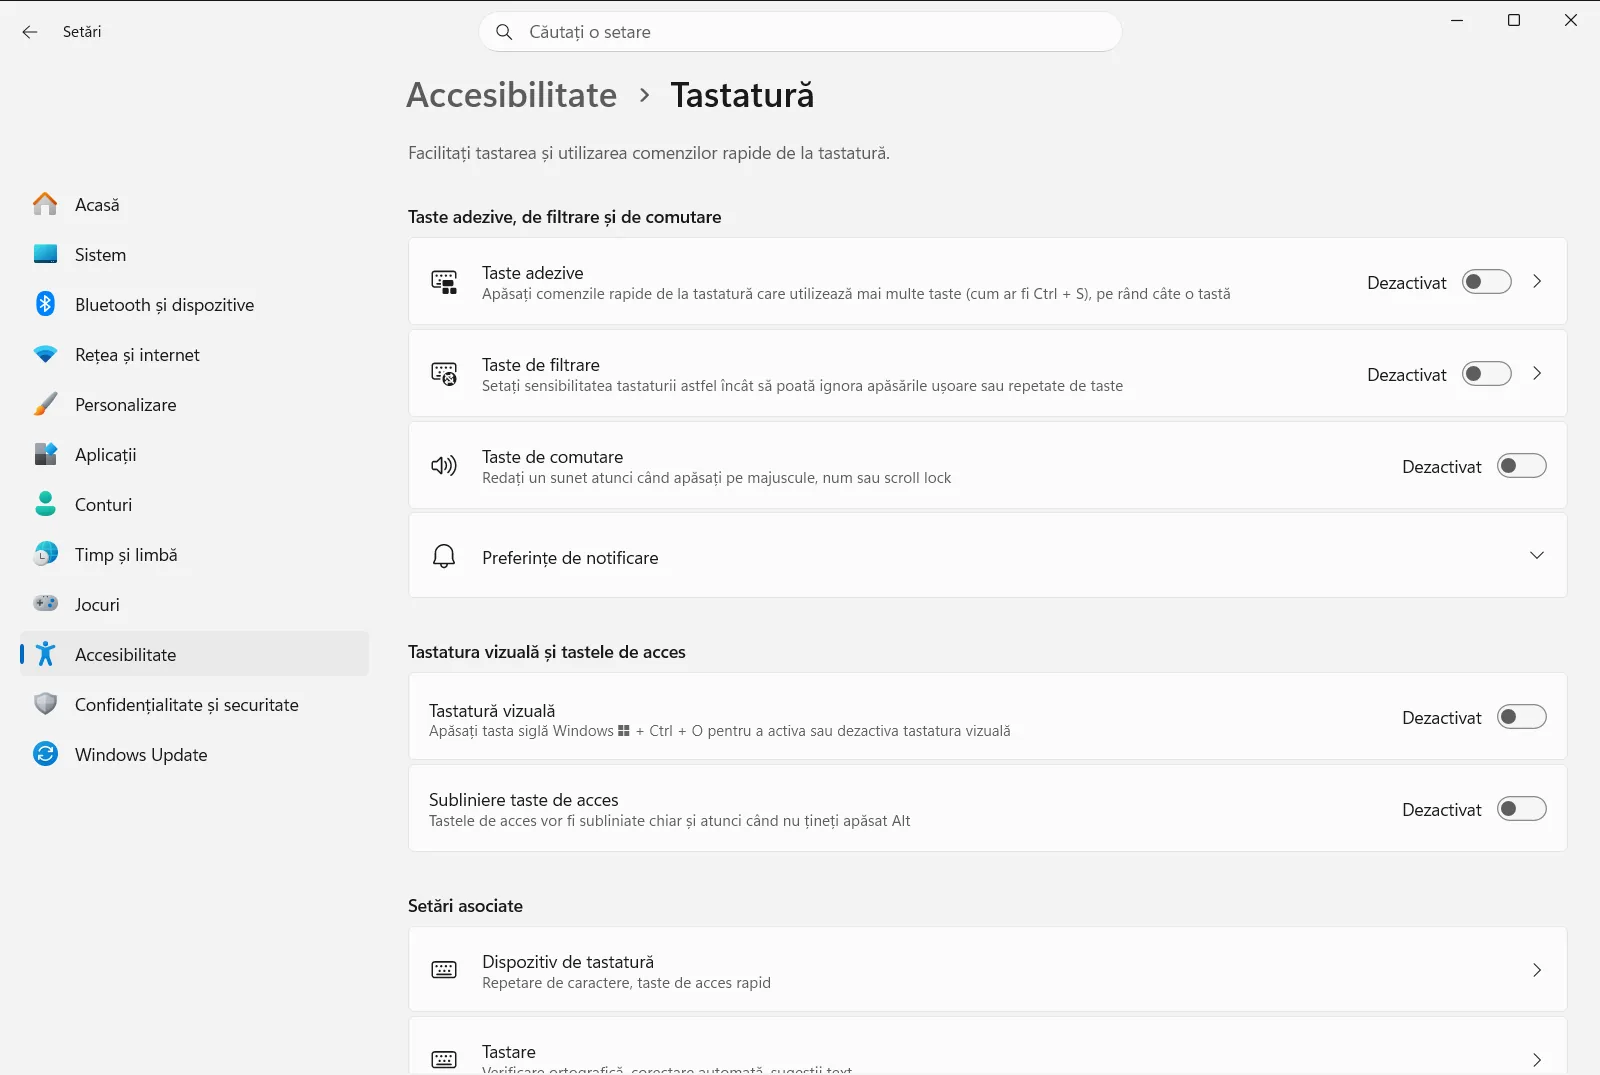Open Bluetooth și dispozitive section
The width and height of the screenshot is (1600, 1075).
pos(194,304)
